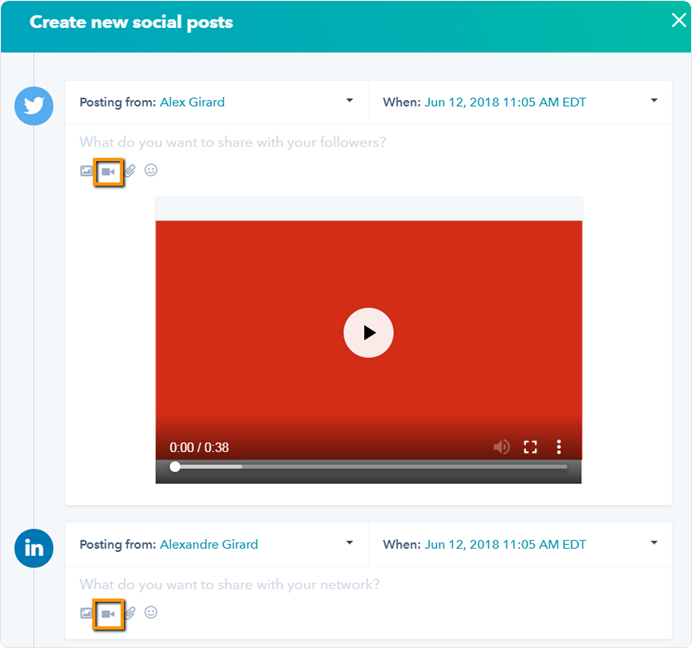Attach a file to the LinkedIn post
Image resolution: width=692 pixels, height=648 pixels.
[x=130, y=613]
